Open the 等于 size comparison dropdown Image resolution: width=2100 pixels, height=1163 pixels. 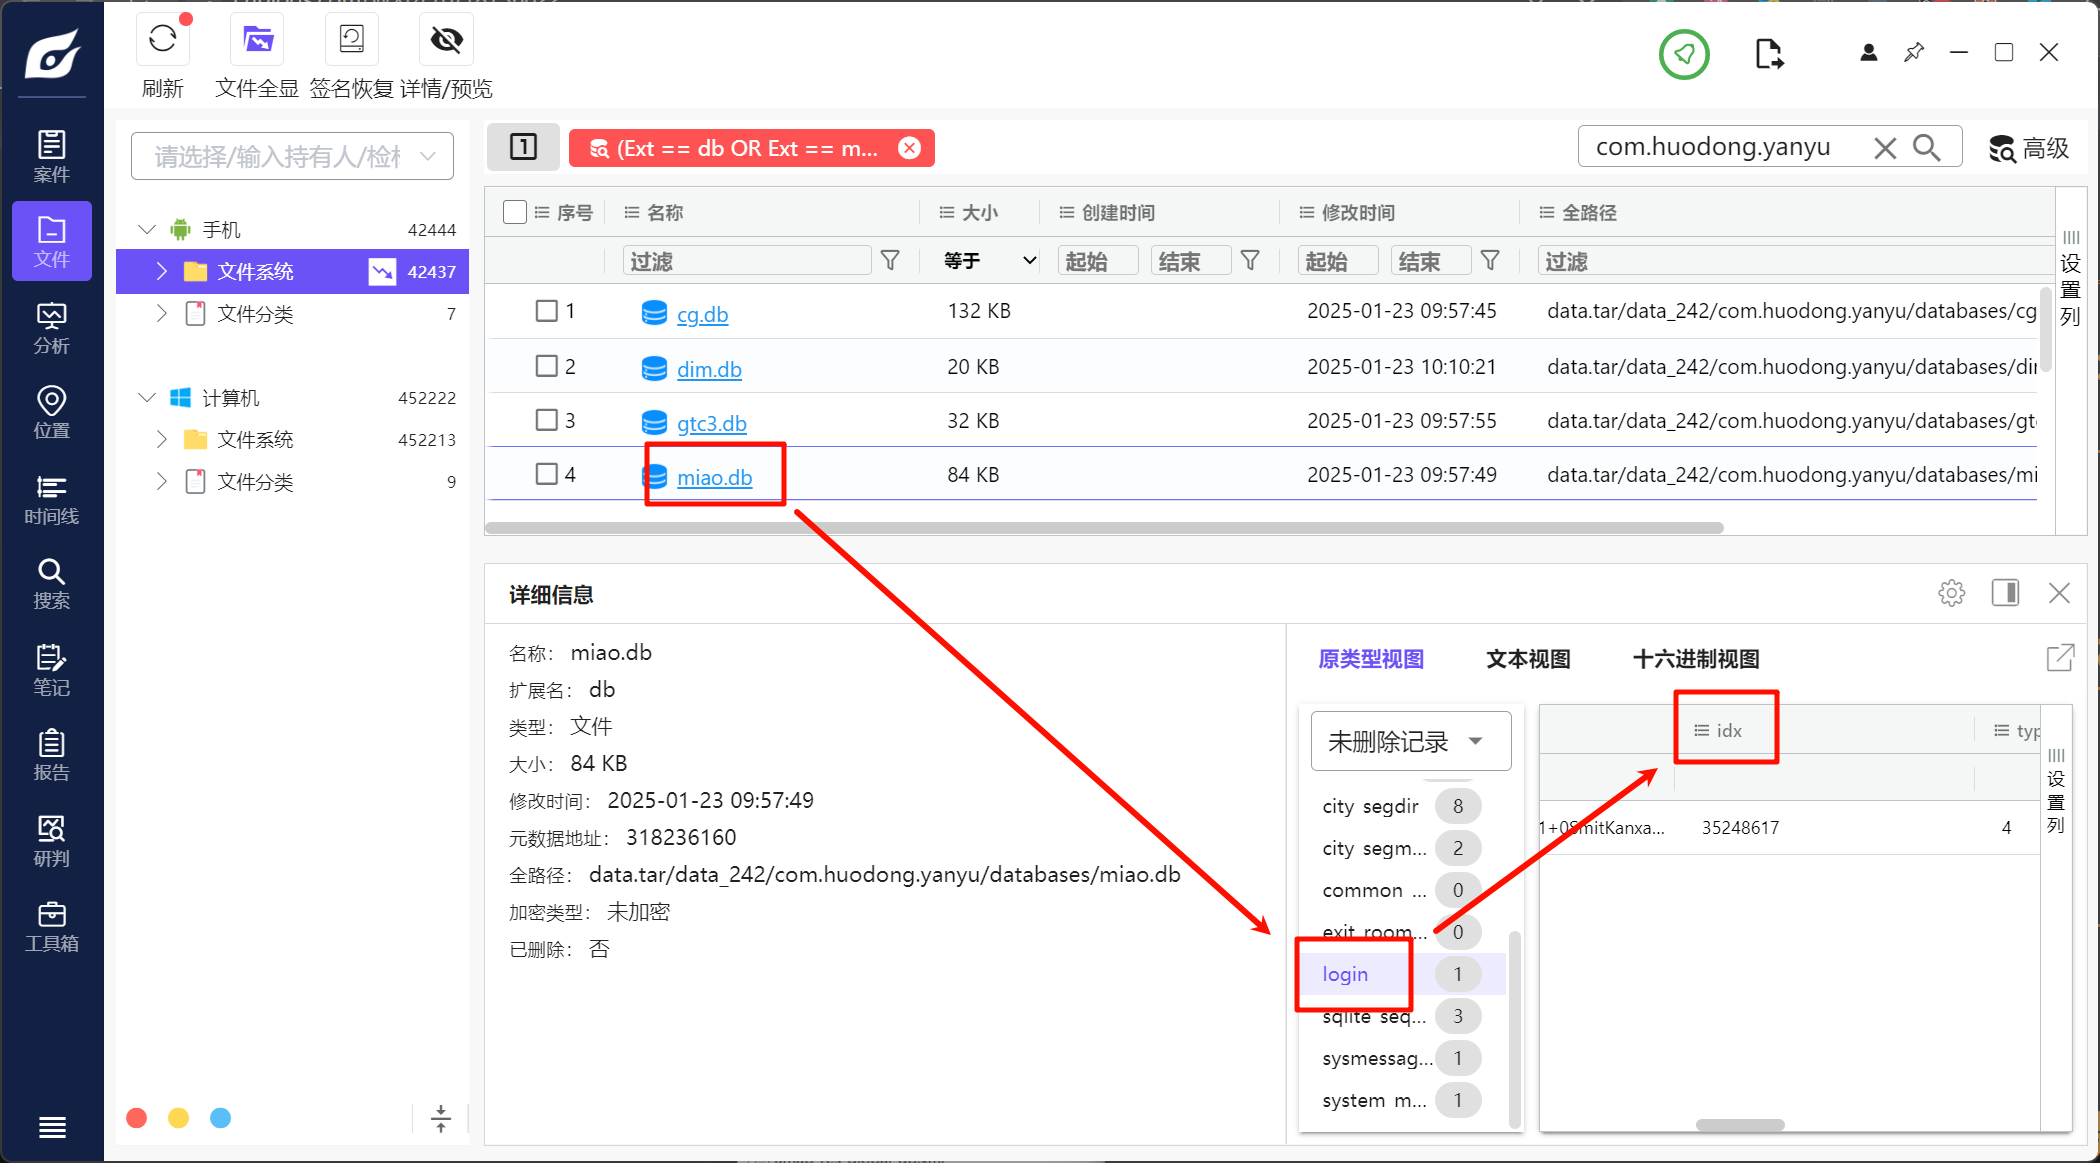click(x=988, y=261)
